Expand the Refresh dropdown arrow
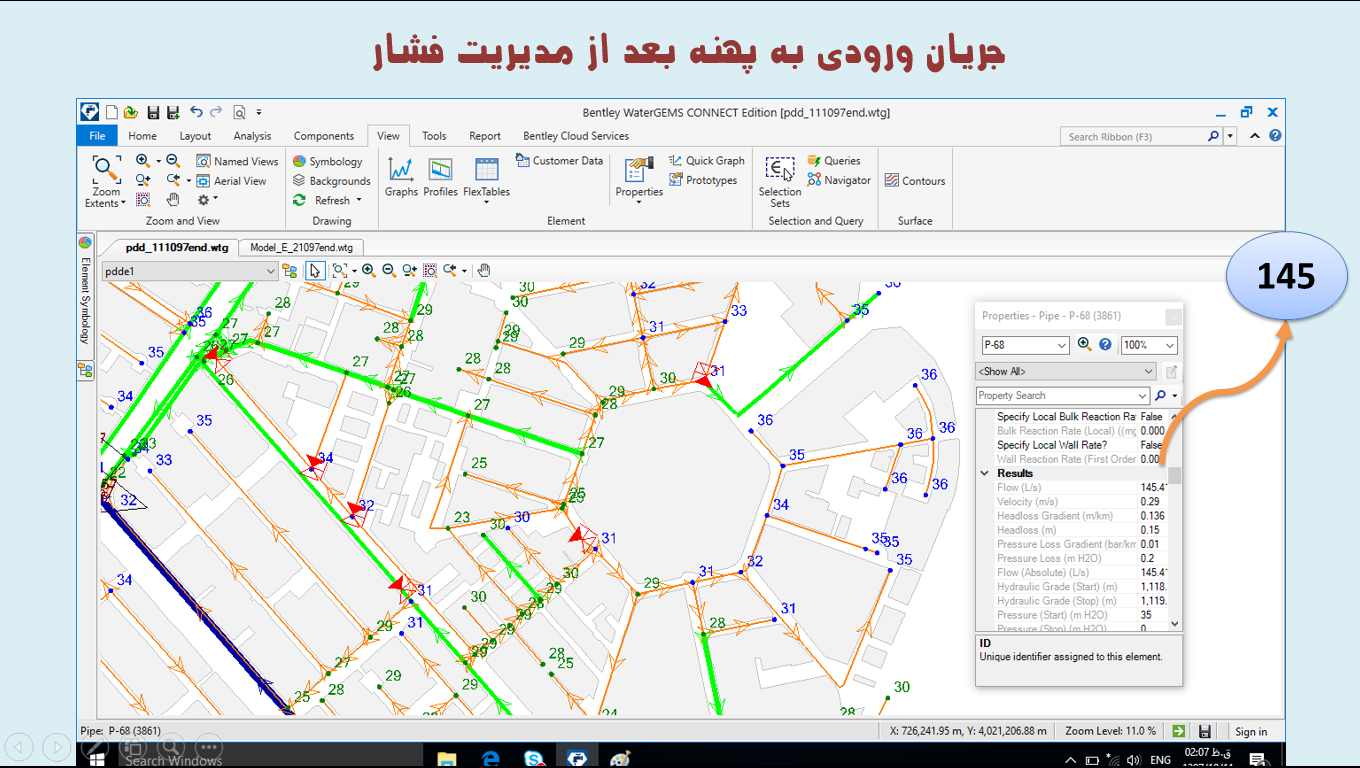Screen dimensions: 1360x768 click(358, 200)
